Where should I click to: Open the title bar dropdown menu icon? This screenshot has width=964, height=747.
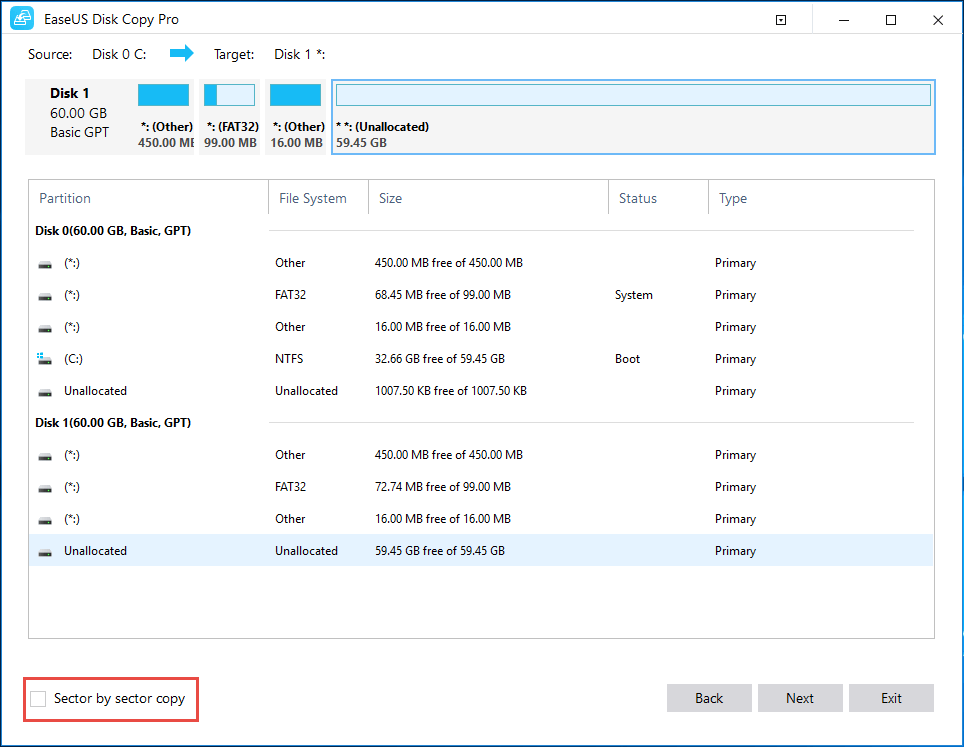click(781, 20)
